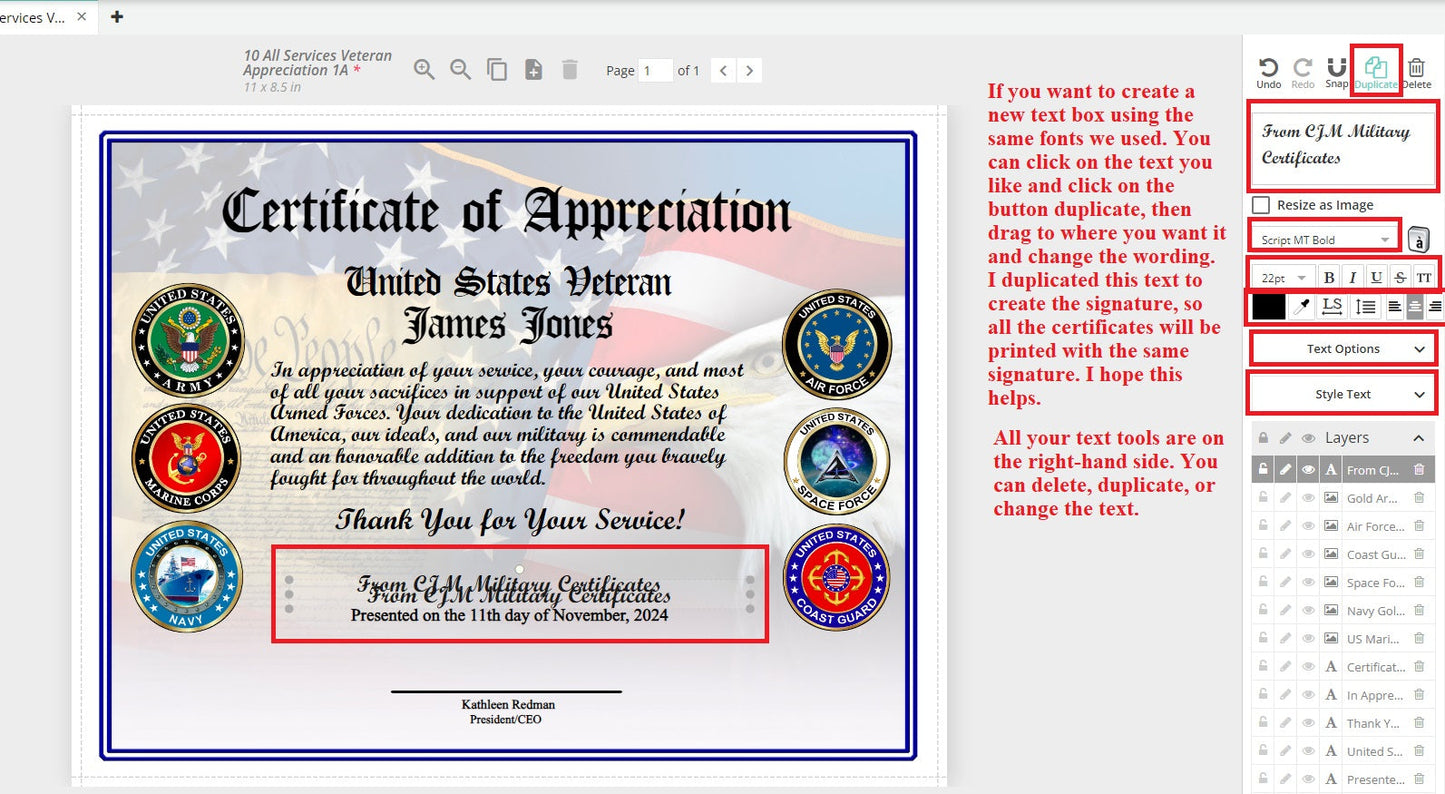
Task: Click the Army seal image
Action: tap(188, 340)
